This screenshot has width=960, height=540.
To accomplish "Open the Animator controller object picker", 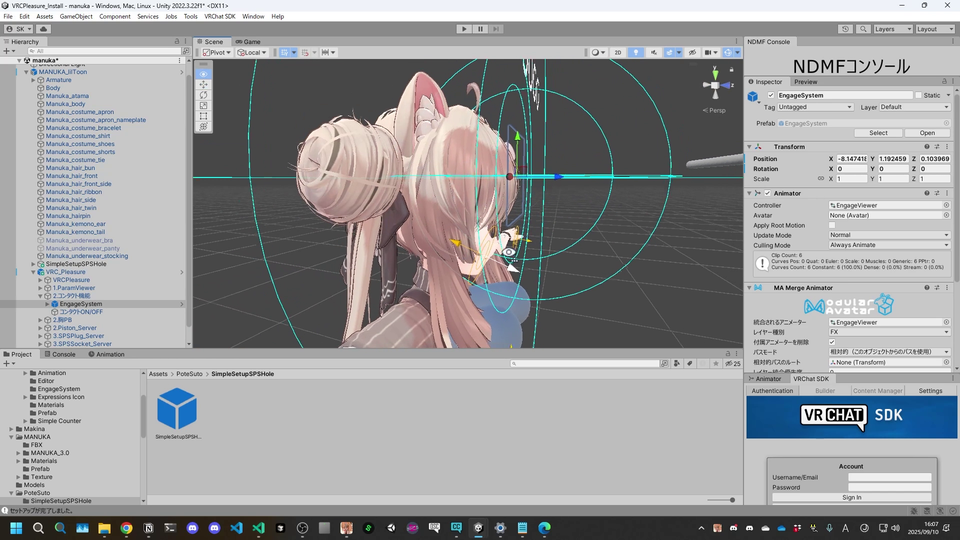I will coord(946,206).
